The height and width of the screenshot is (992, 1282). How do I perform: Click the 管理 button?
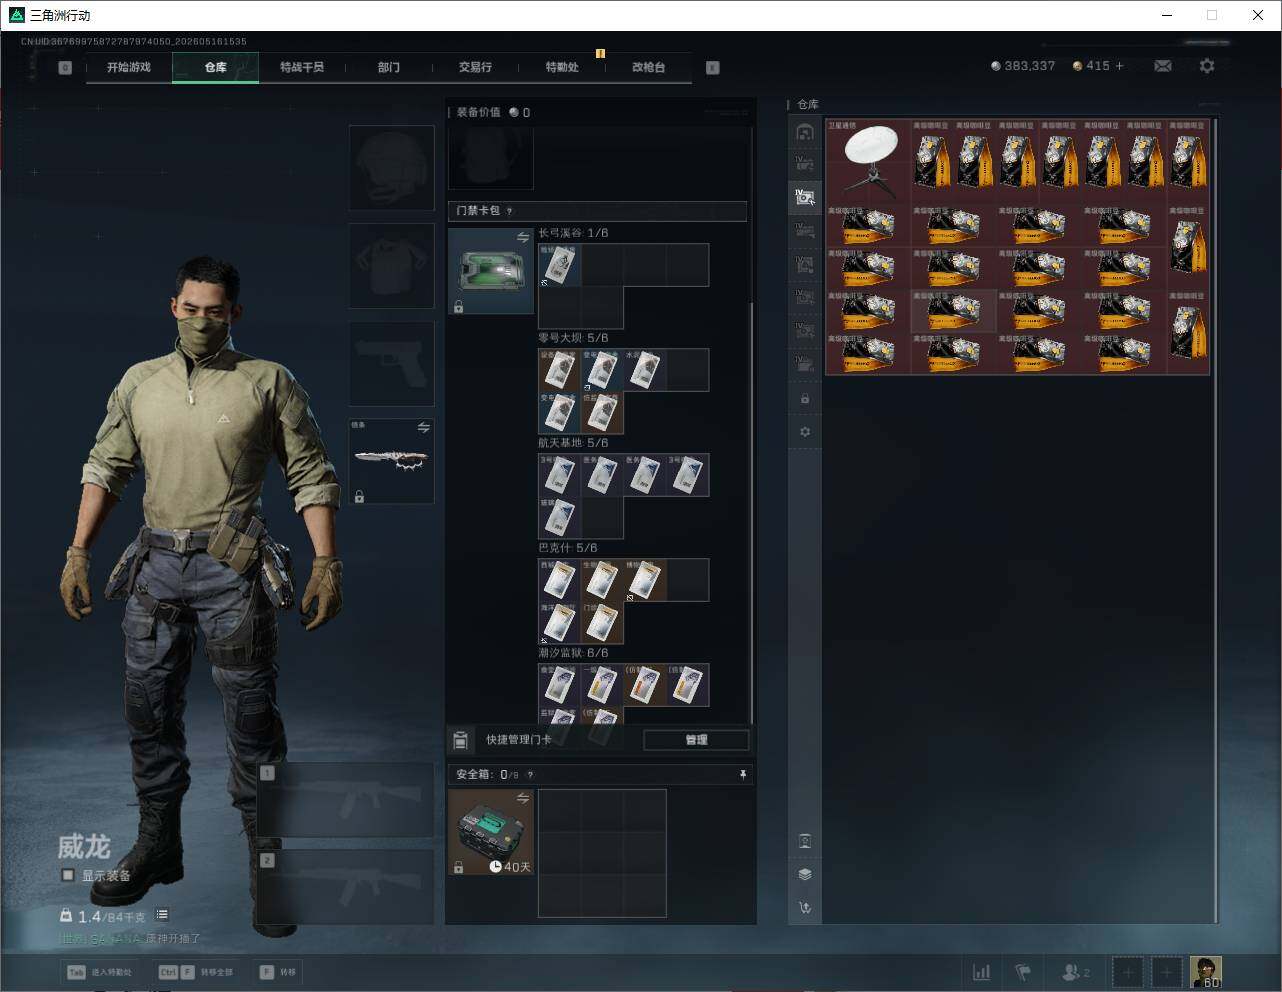[696, 740]
